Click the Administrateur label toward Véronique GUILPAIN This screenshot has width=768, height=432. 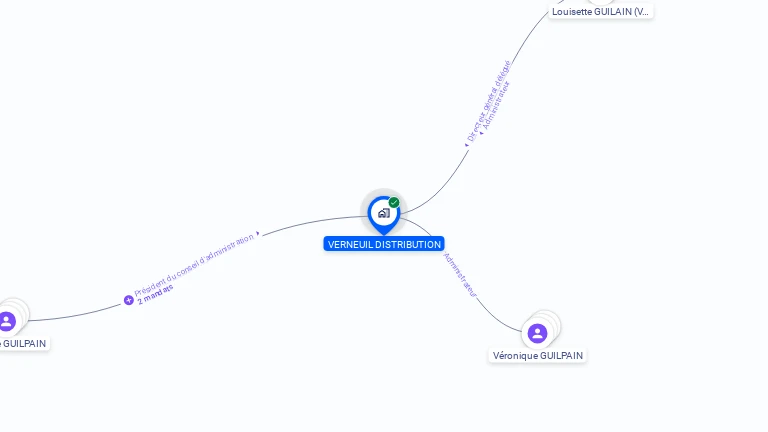tap(460, 275)
